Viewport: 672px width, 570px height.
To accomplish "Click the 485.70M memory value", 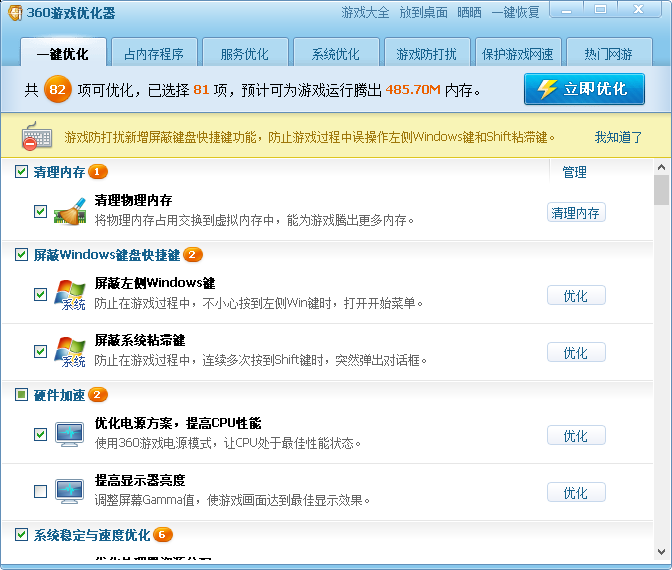I will [413, 90].
